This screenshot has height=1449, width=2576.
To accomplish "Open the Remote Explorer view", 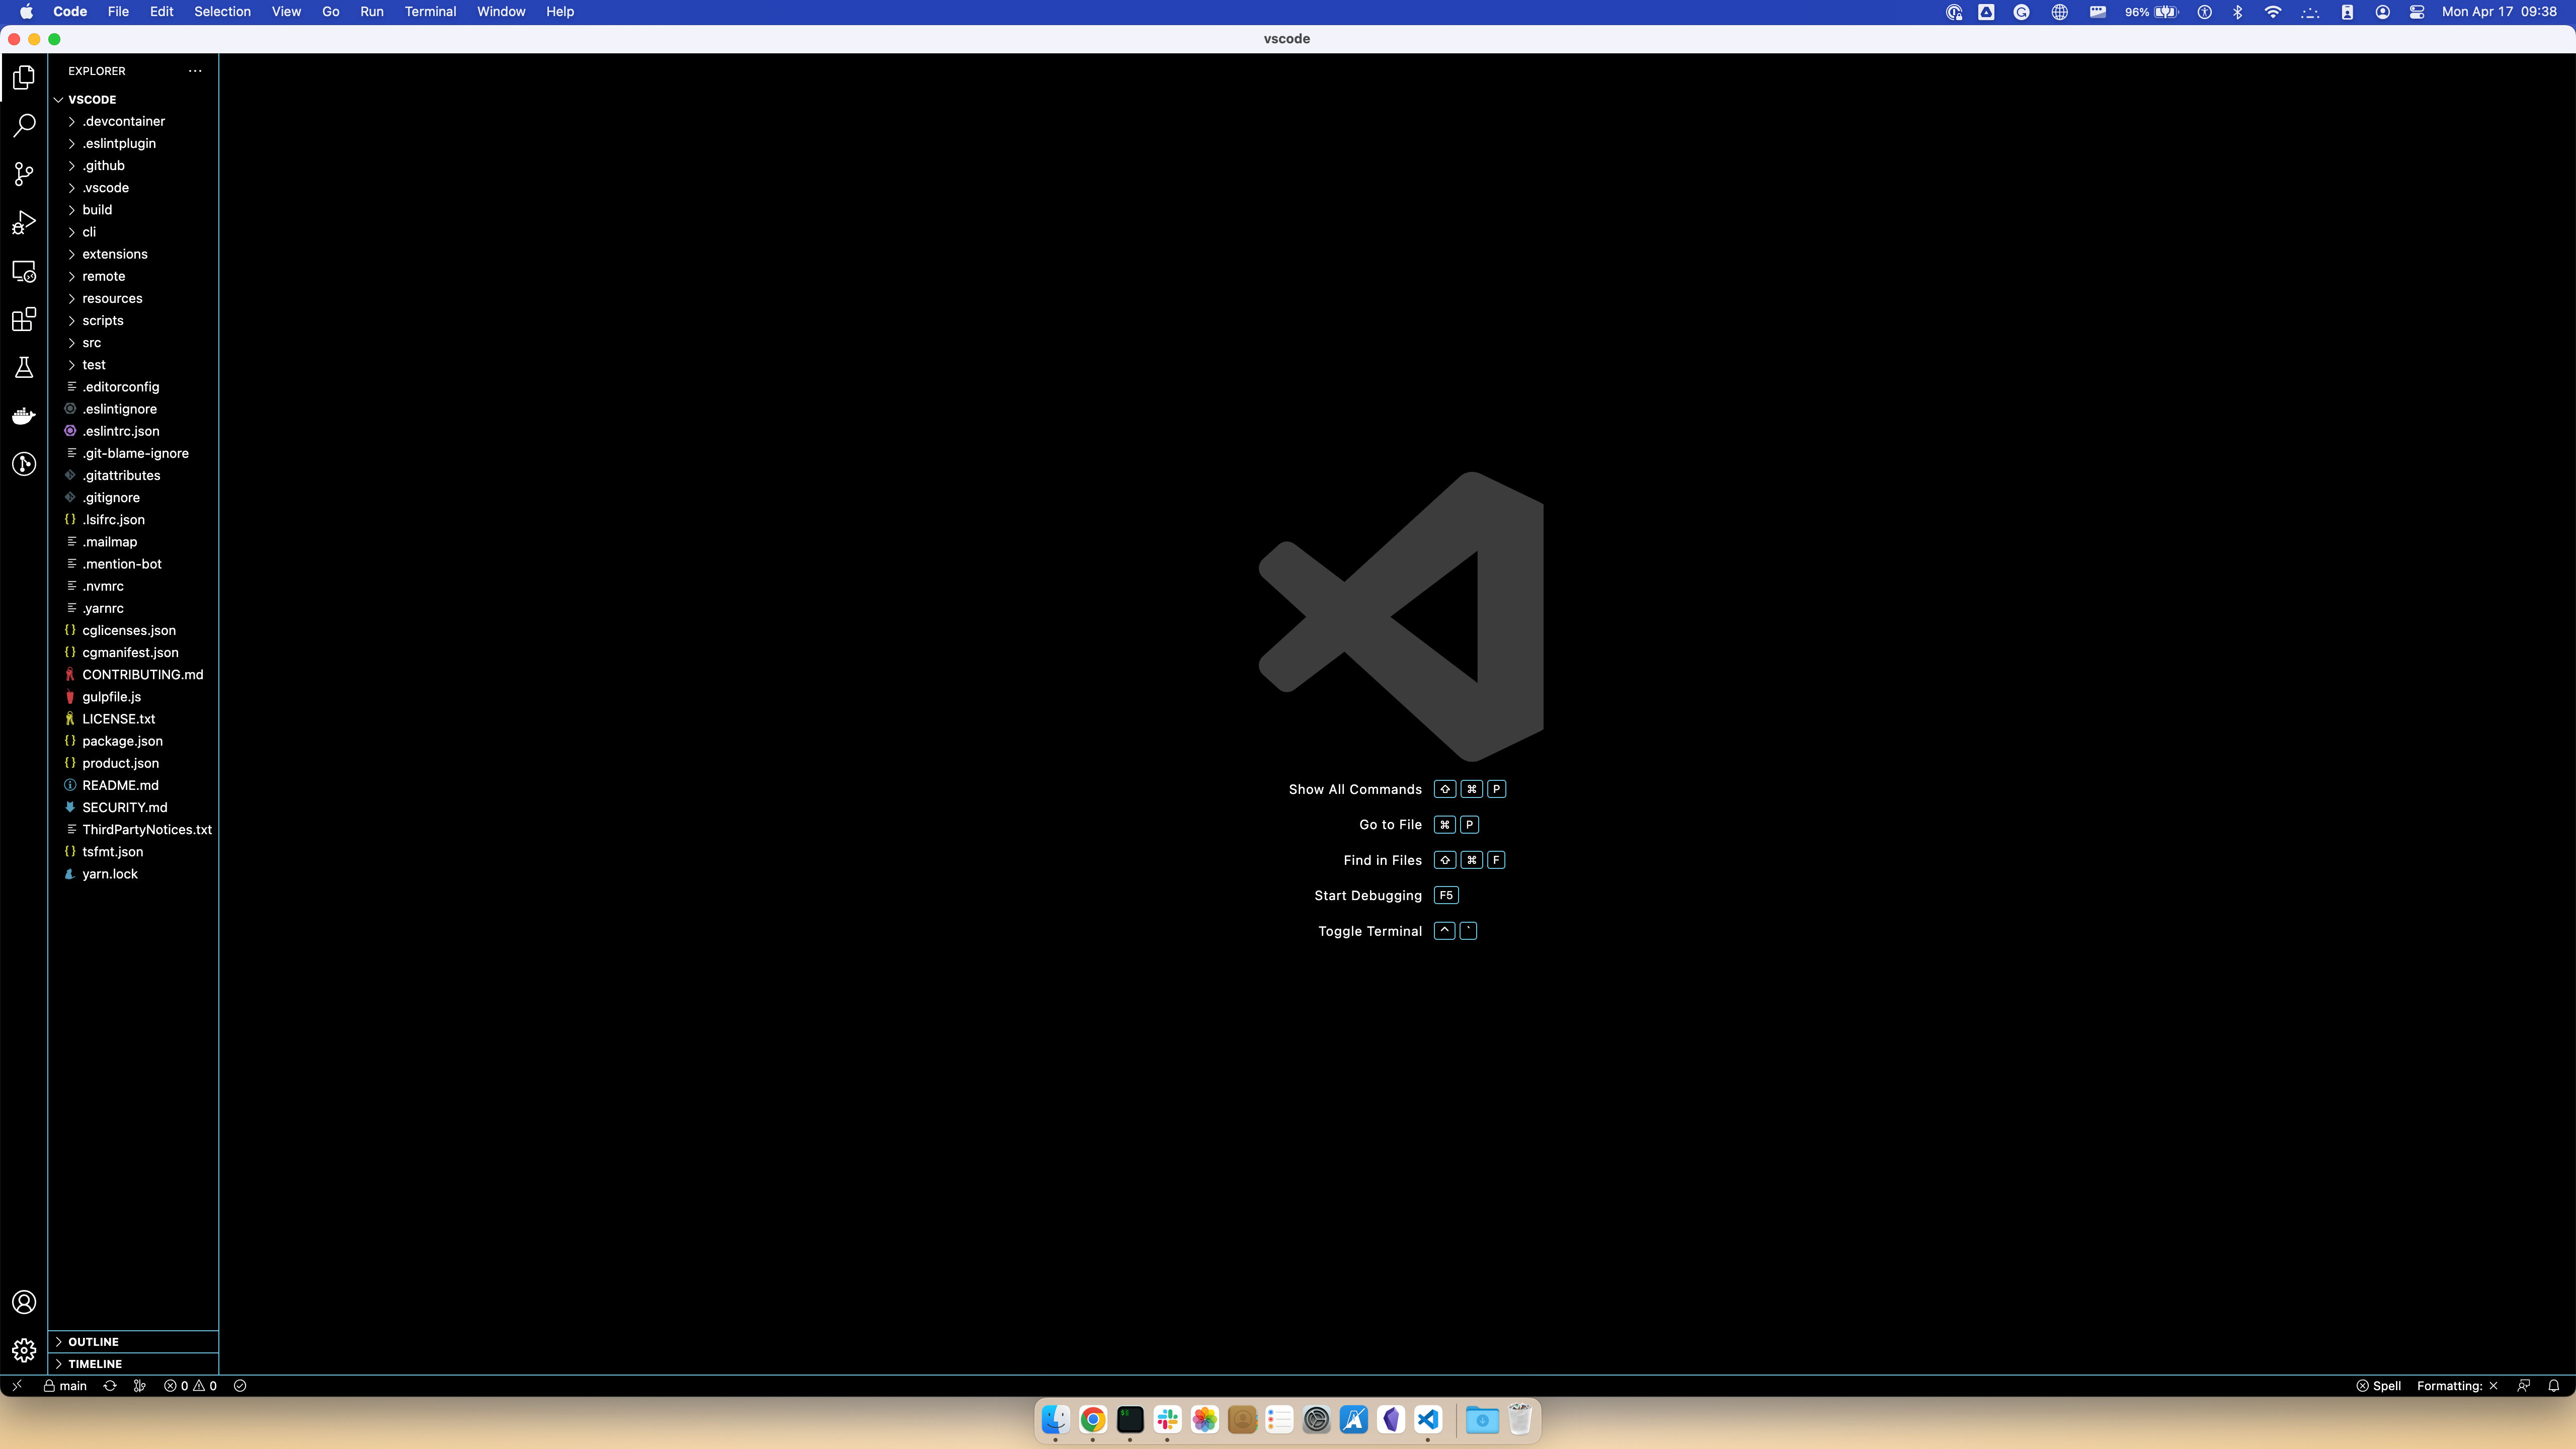I will 24,271.
